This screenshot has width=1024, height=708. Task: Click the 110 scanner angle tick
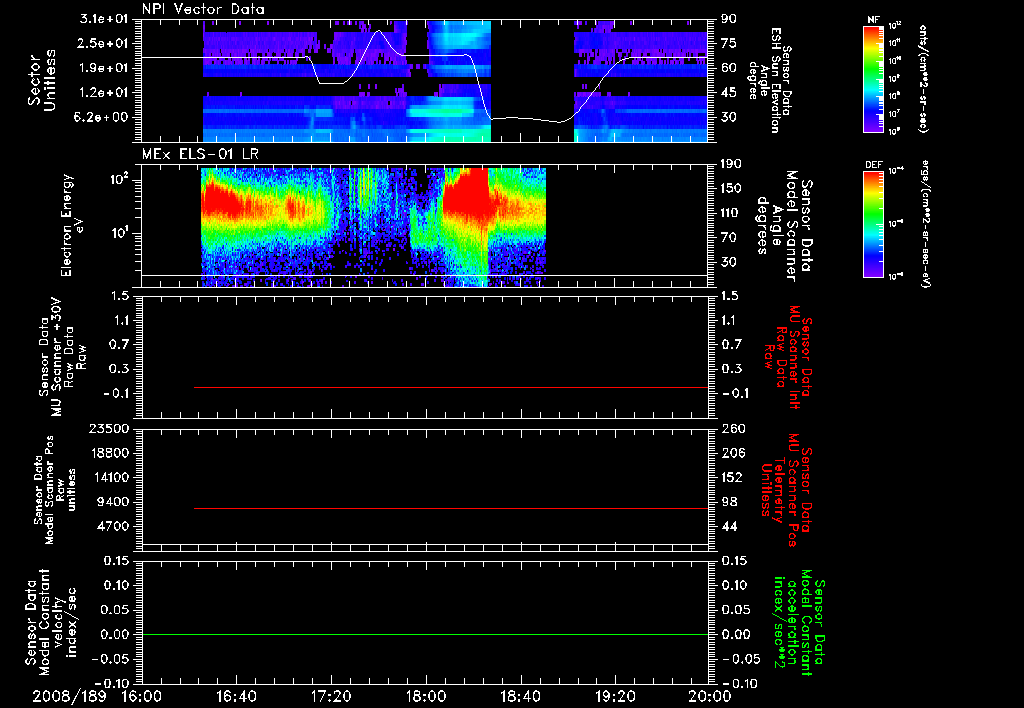click(732, 213)
